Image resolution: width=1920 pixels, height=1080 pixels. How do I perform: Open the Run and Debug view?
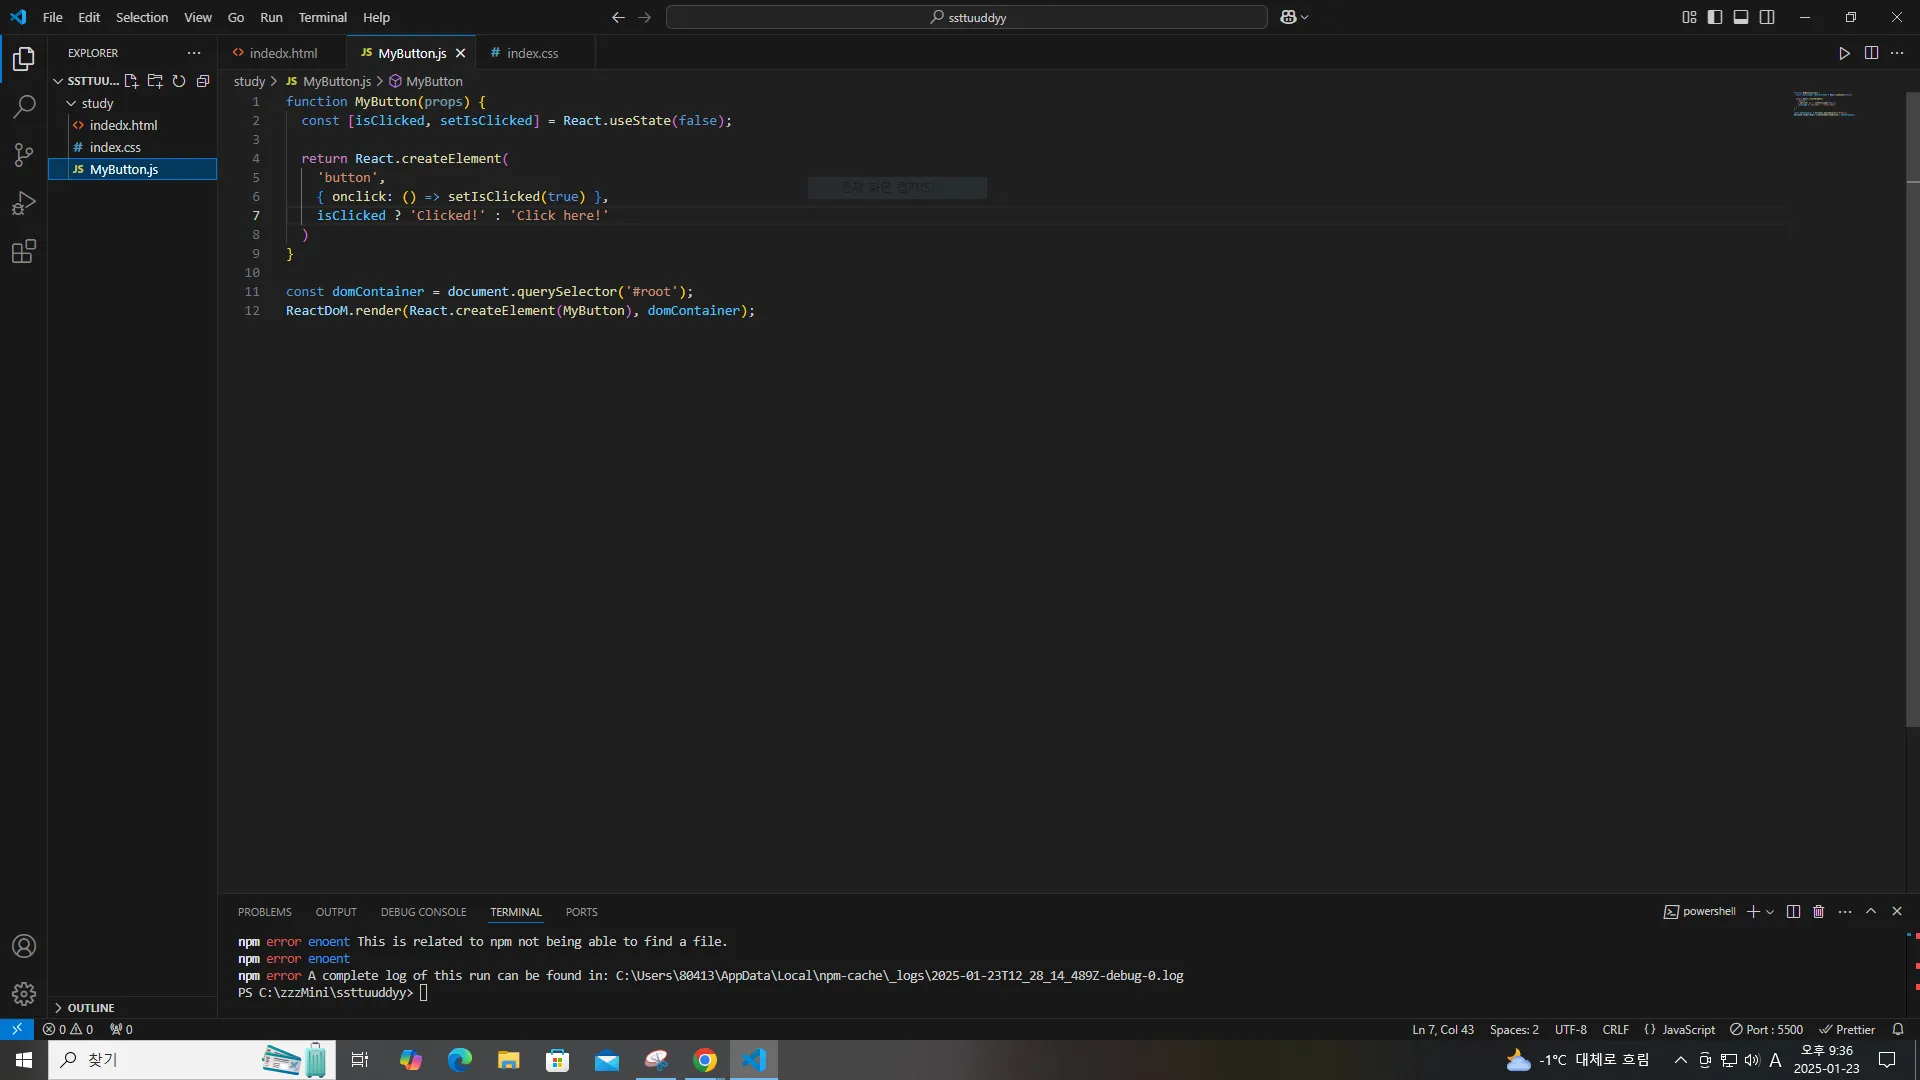(24, 203)
